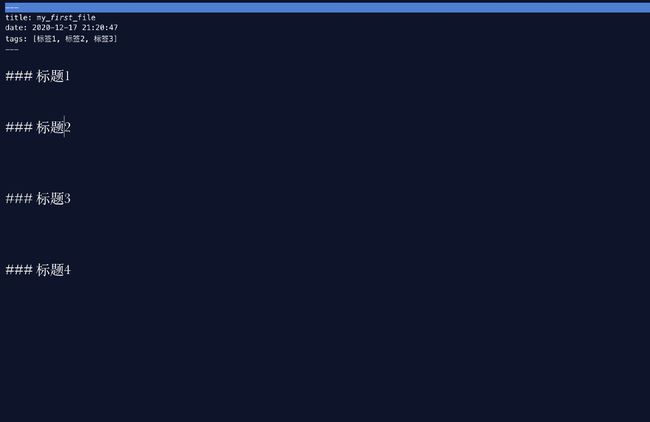This screenshot has height=422, width=650.
Task: Click the 标签2 tag entry
Action: 75,39
